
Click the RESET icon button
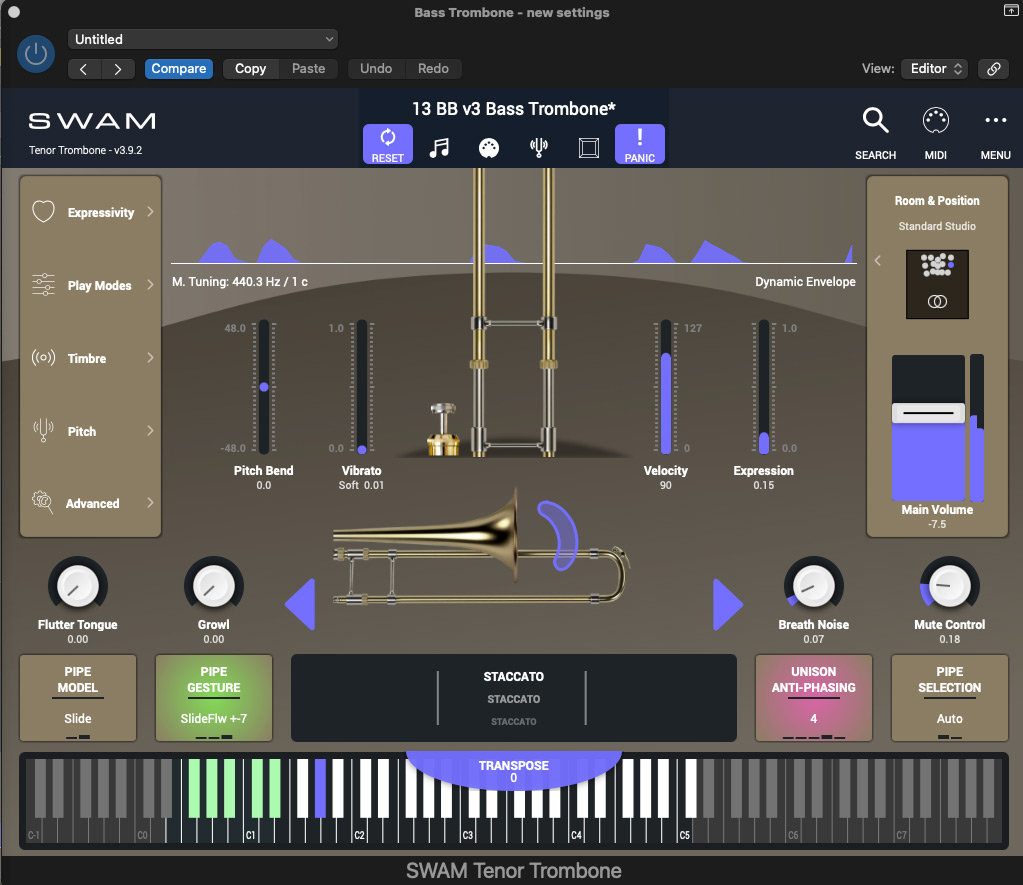(x=388, y=144)
